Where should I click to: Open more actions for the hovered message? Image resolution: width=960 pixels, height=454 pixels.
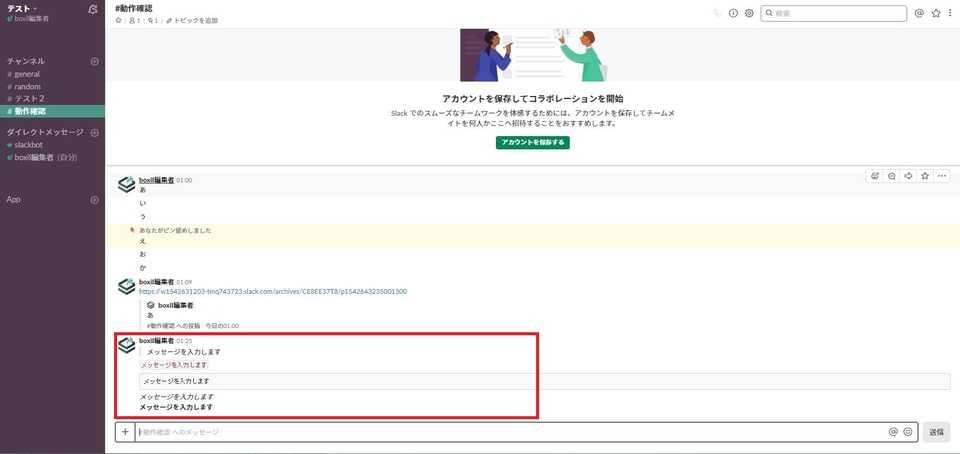pos(942,176)
